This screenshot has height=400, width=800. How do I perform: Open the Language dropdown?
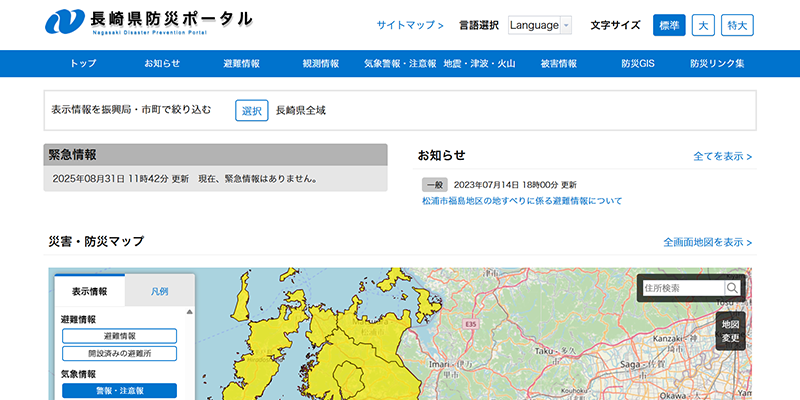(x=540, y=25)
